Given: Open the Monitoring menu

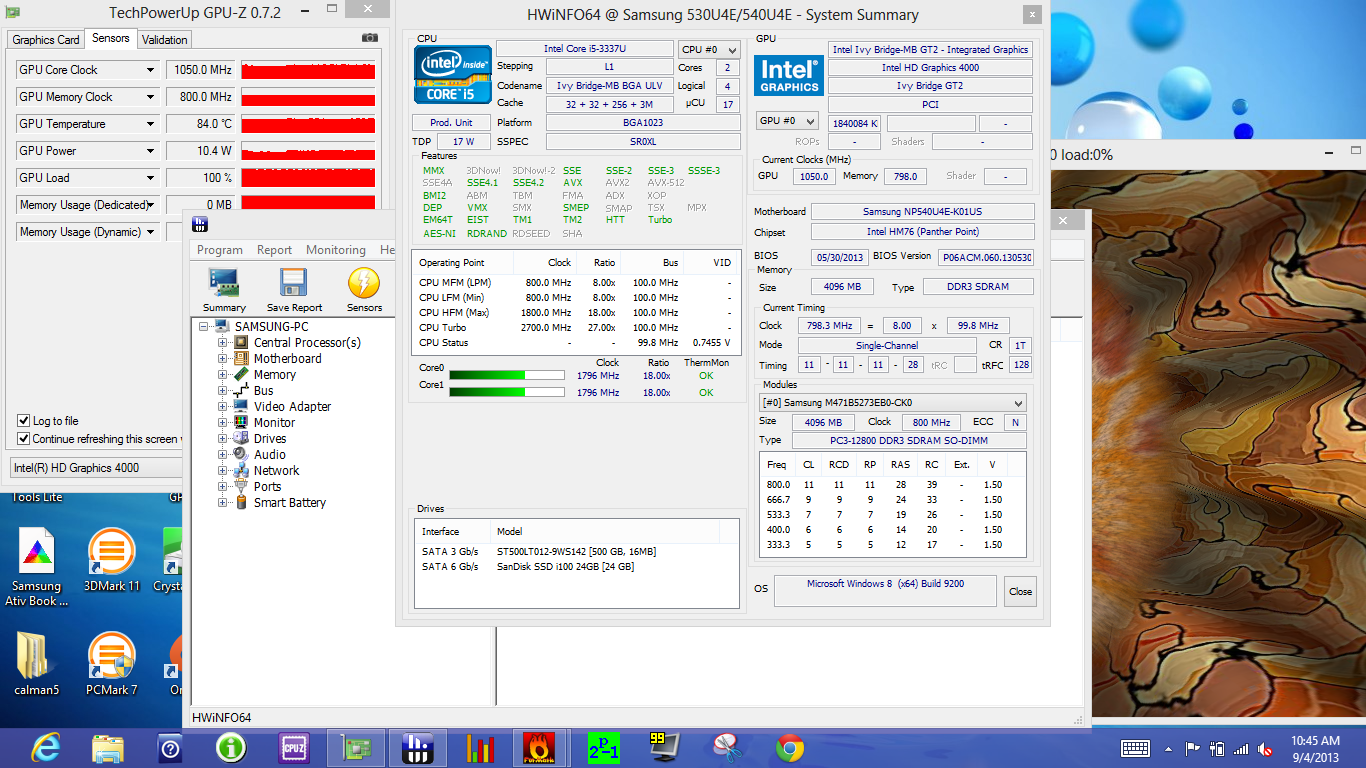Looking at the screenshot, I should [x=336, y=250].
